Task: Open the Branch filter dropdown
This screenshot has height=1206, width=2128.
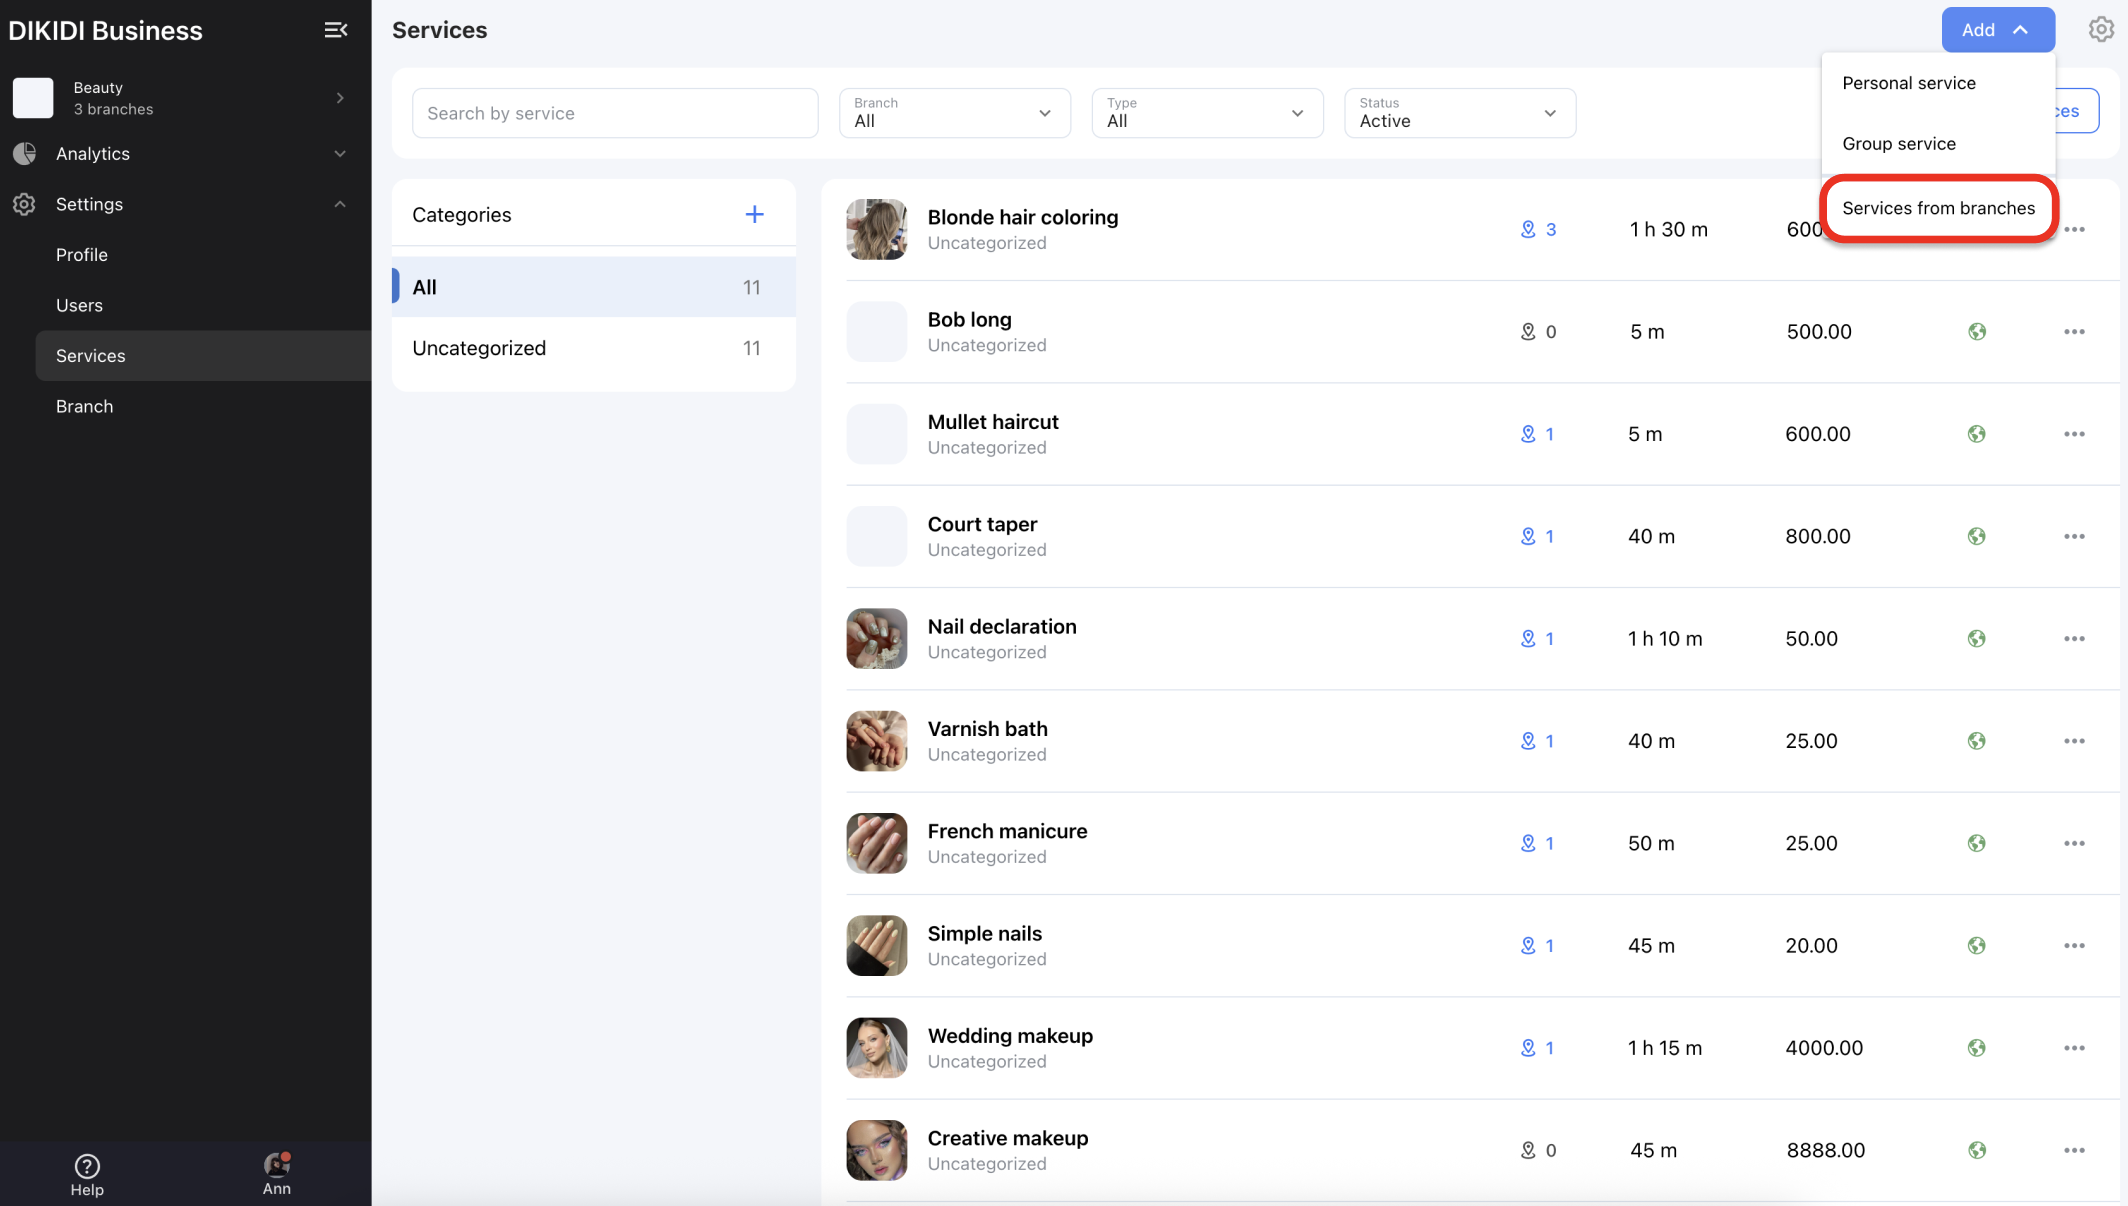Action: (x=954, y=113)
